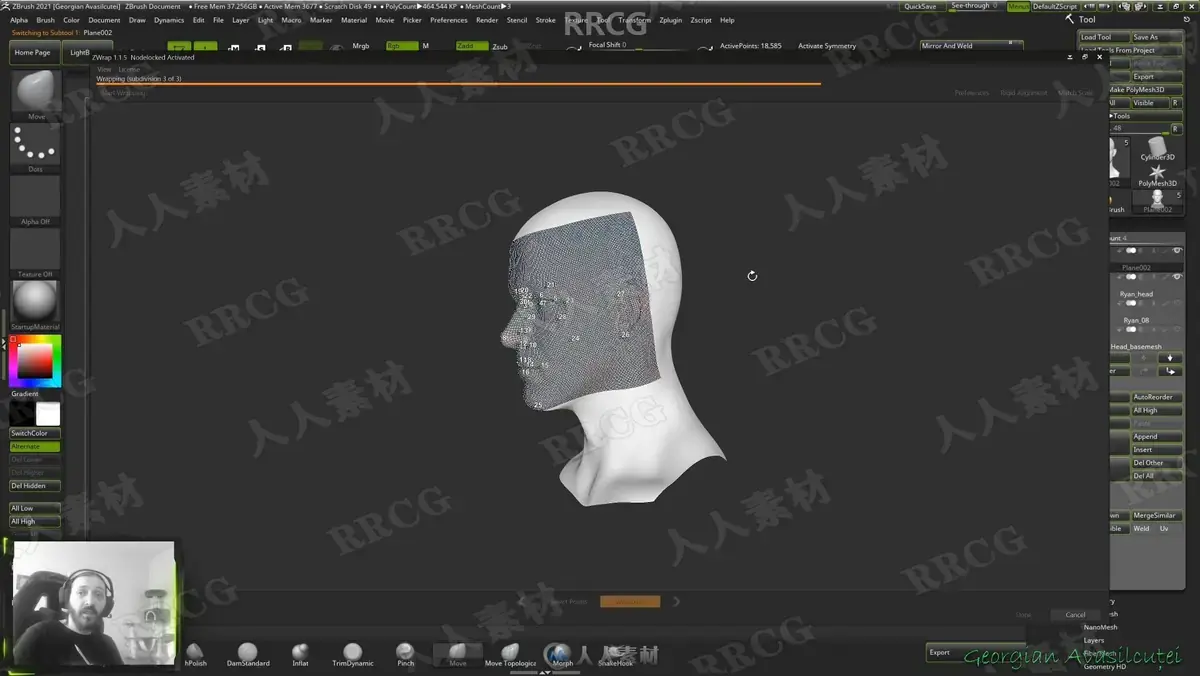1200x676 pixels.
Task: Select the Pinch brush
Action: coord(405,653)
